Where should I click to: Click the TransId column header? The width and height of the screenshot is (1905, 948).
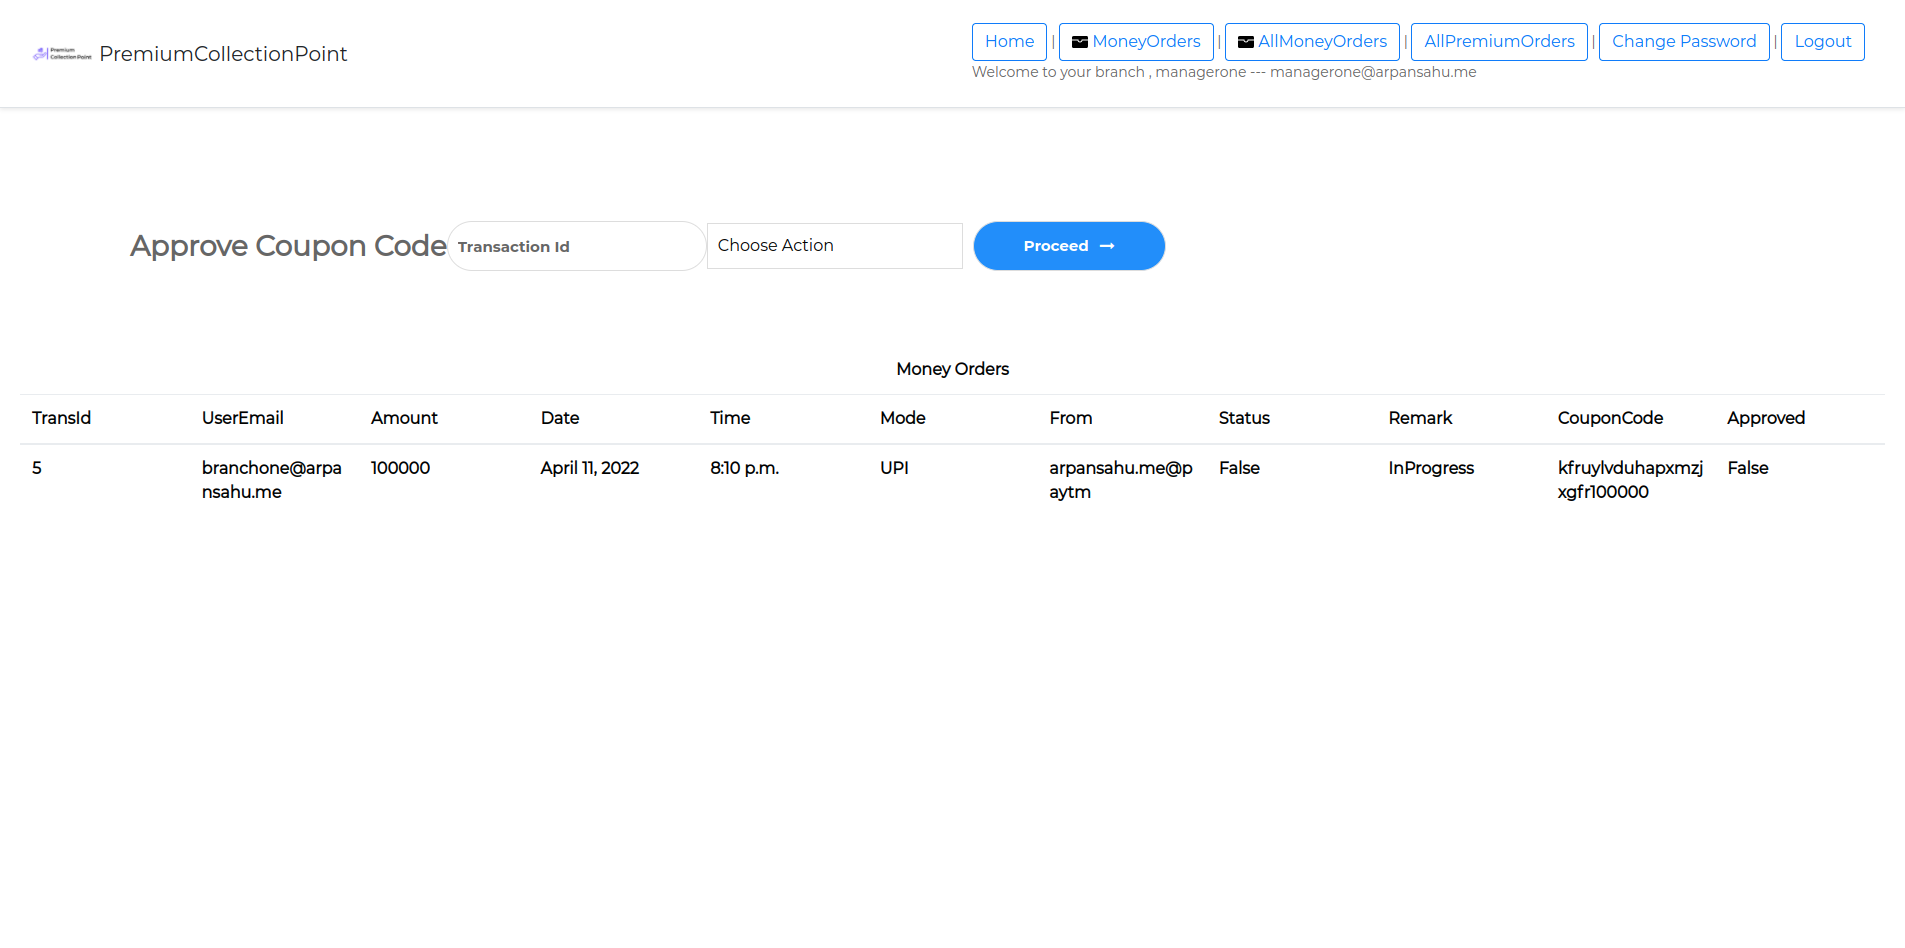[61, 418]
